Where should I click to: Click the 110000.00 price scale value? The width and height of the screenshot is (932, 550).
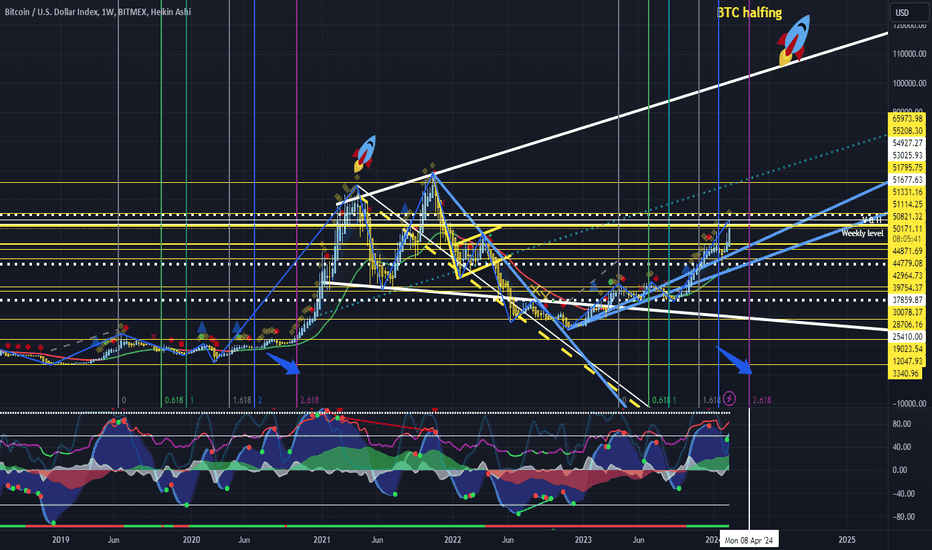(x=909, y=54)
